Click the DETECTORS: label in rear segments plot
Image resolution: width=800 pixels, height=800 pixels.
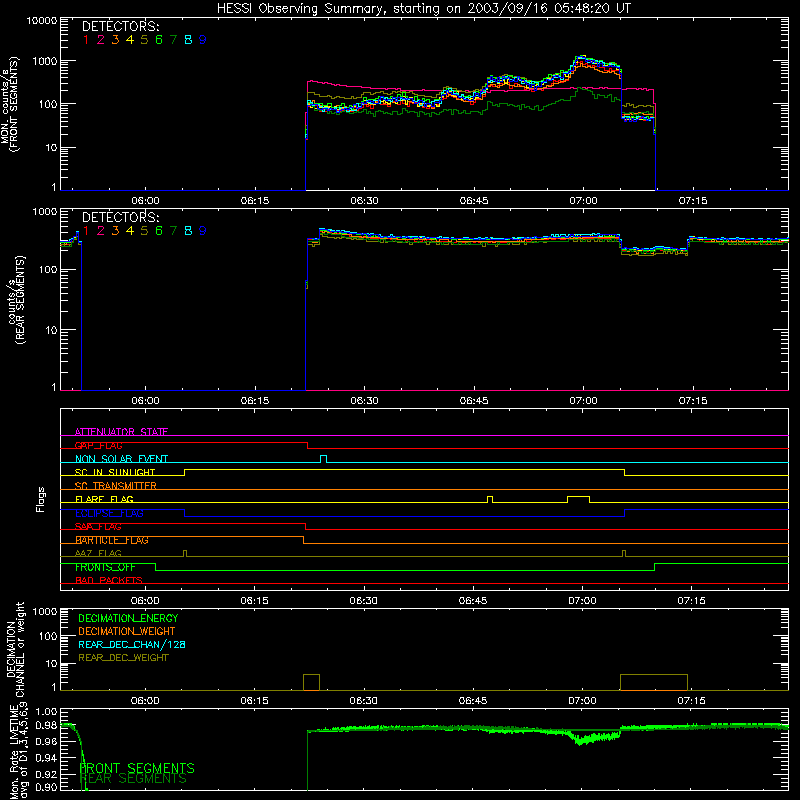click(120, 217)
